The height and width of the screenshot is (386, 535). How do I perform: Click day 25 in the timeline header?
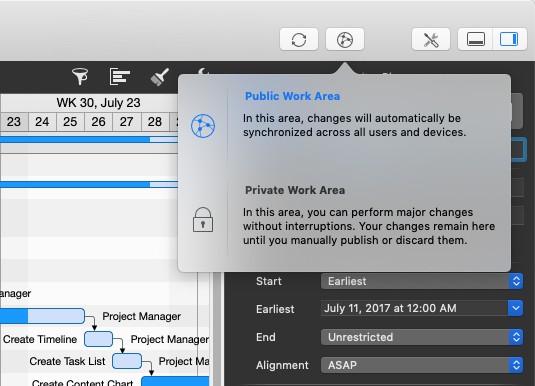coord(70,121)
